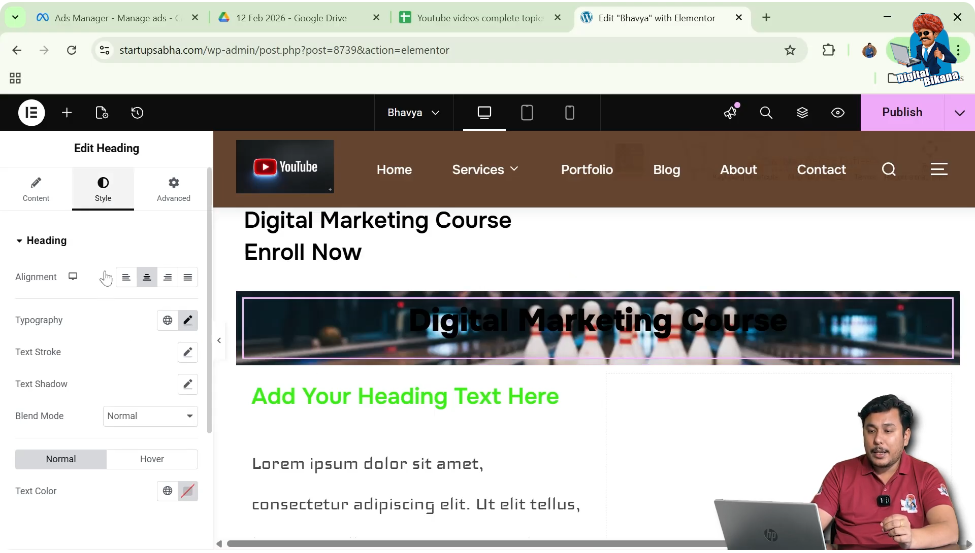
Task: Switch to the Hover state
Action: 152,459
